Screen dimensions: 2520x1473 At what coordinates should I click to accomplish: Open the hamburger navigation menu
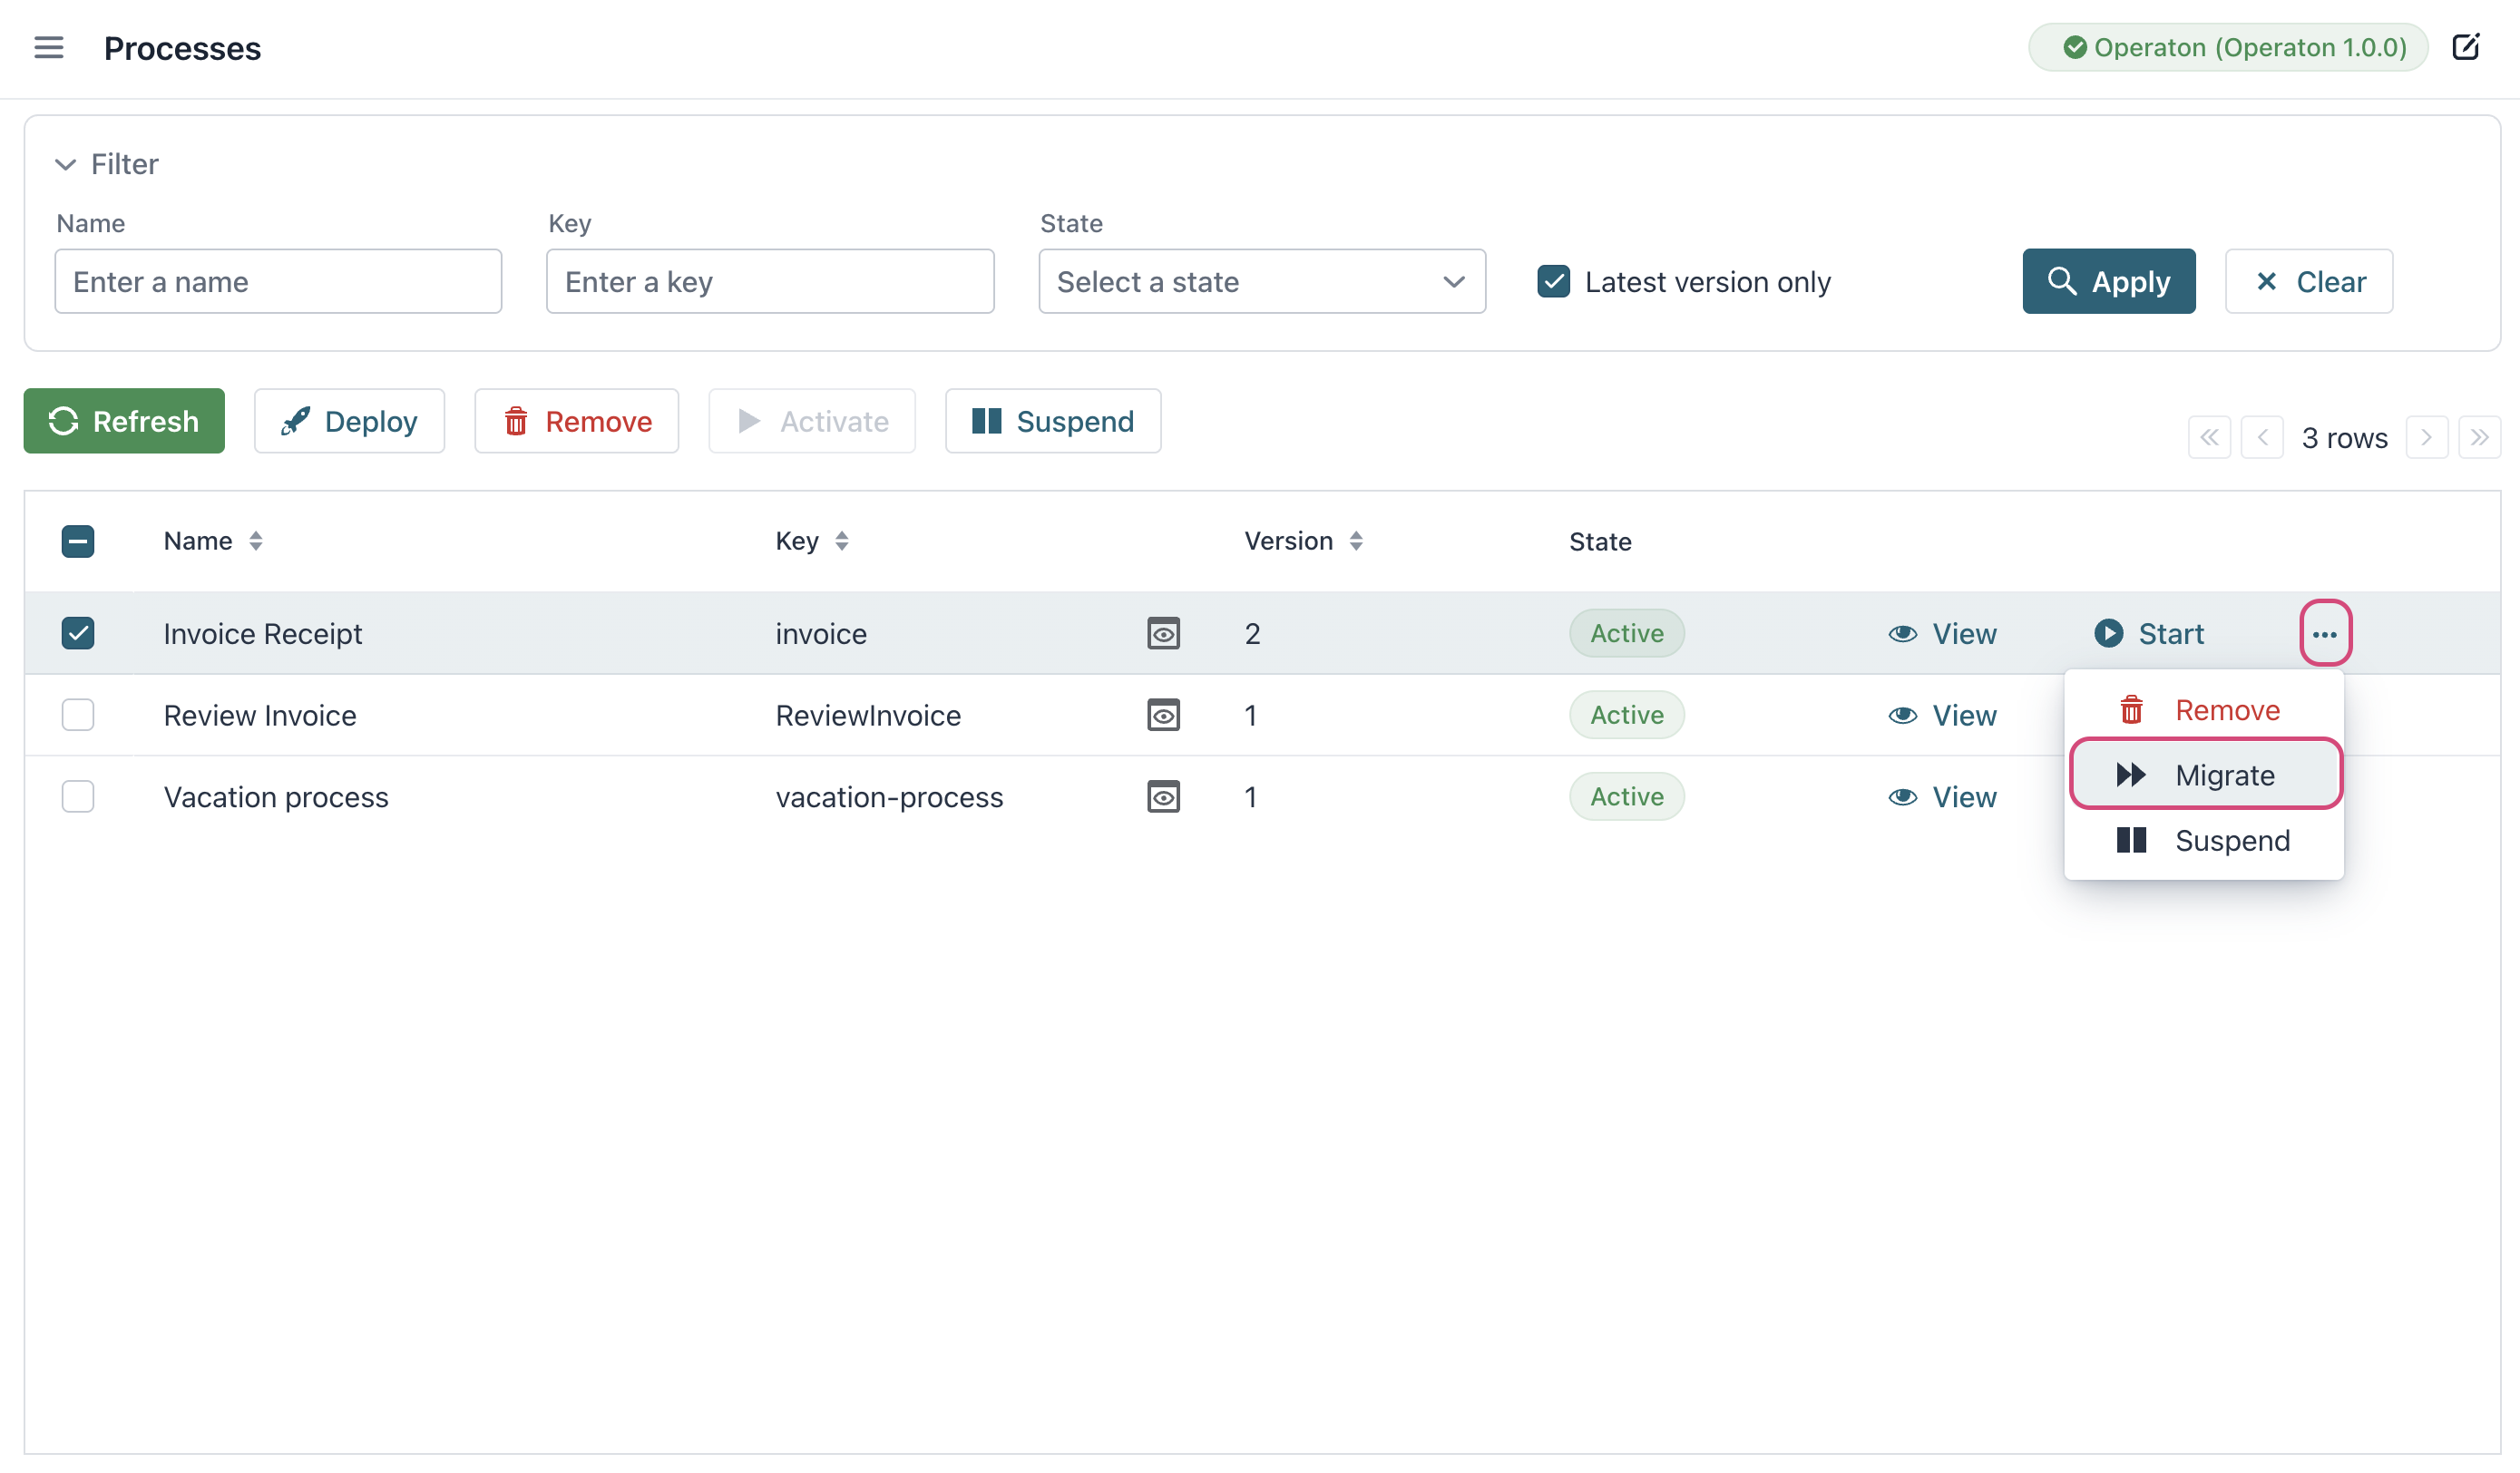tap(49, 47)
